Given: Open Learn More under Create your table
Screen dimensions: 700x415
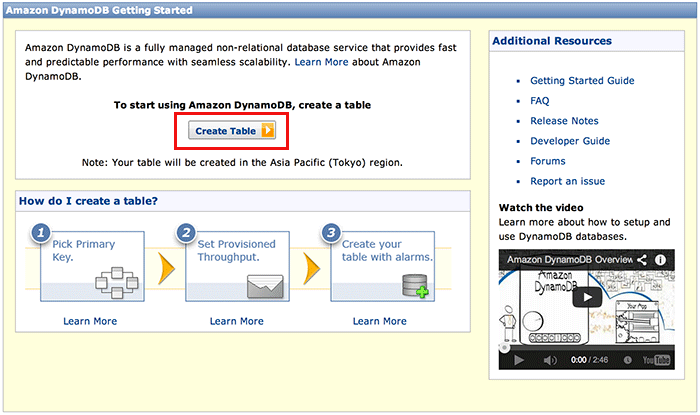Looking at the screenshot, I should click(380, 321).
